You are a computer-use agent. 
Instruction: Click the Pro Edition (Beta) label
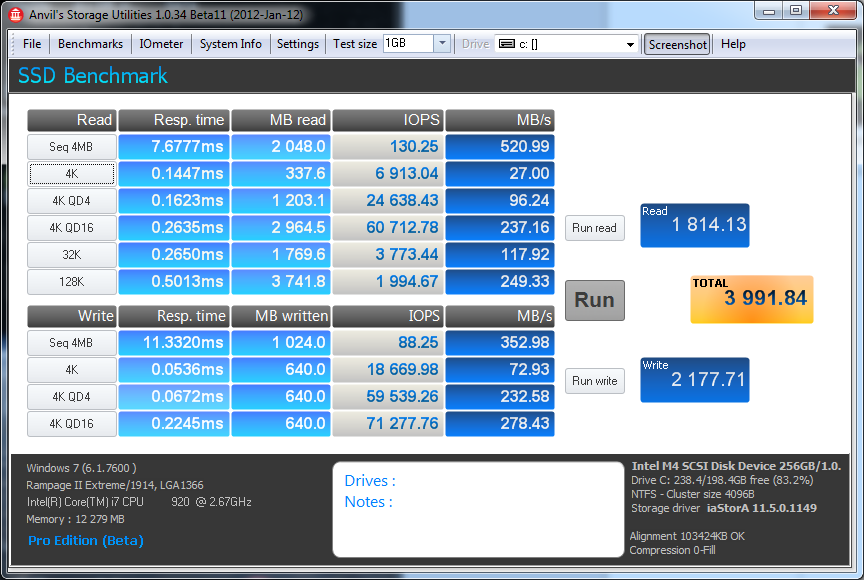(86, 541)
